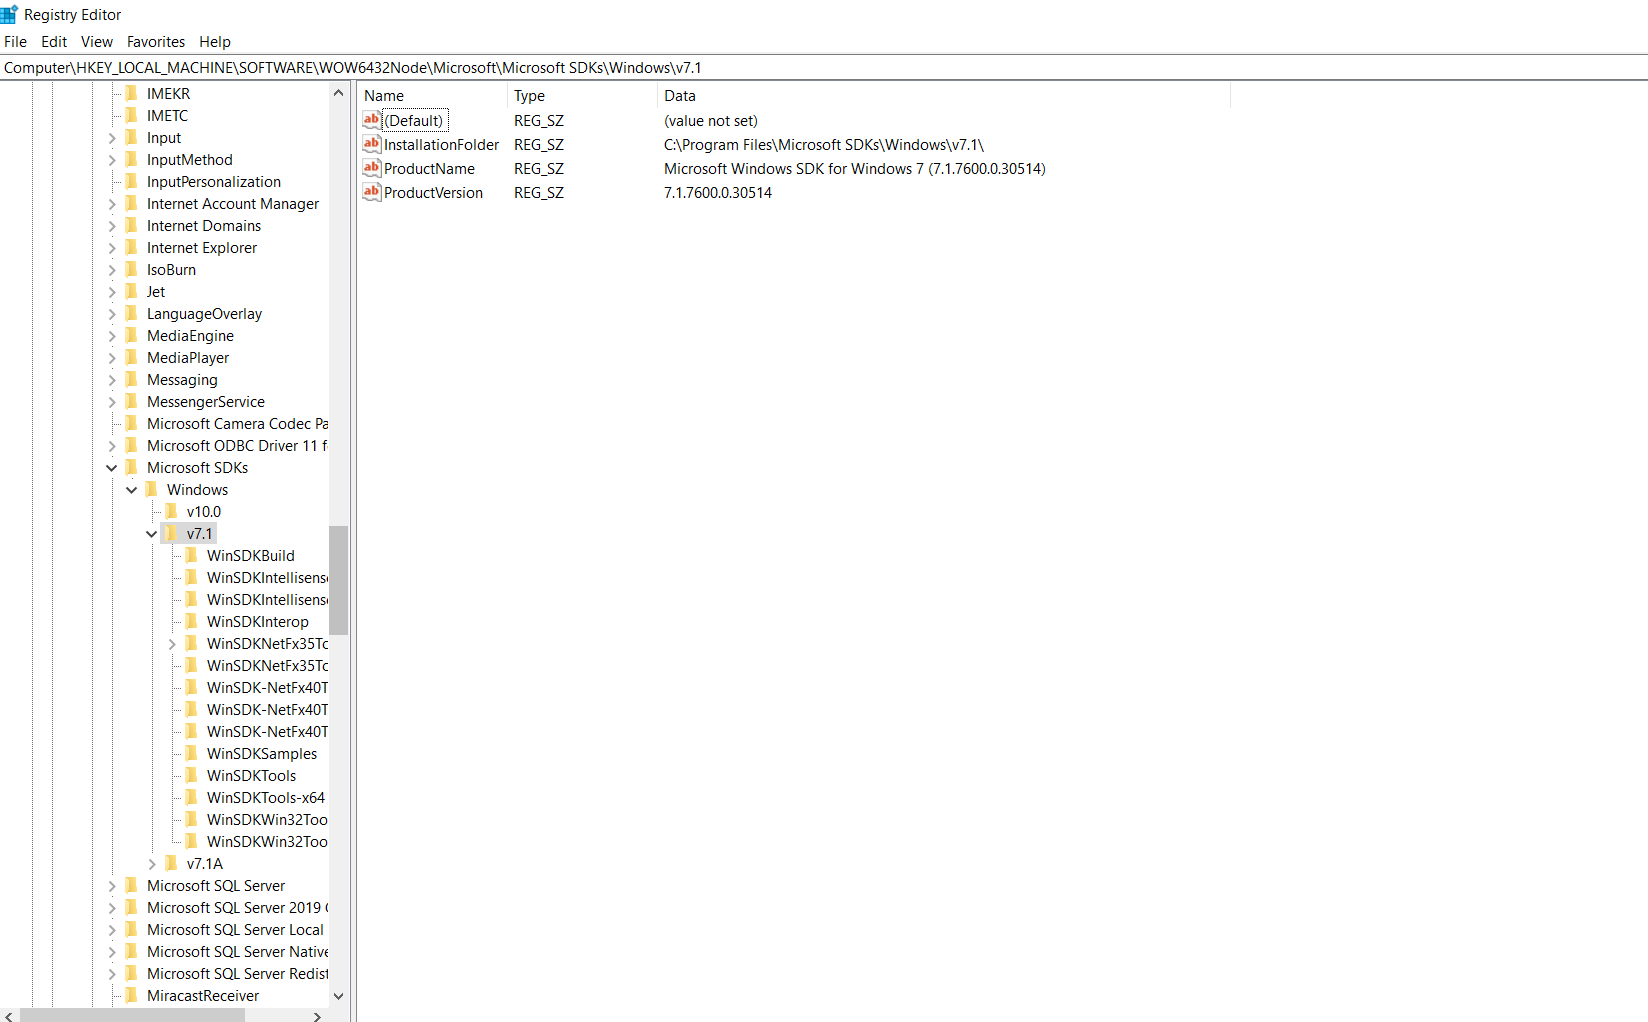The image size is (1648, 1022).
Task: Expand the Input key
Action: 112,138
